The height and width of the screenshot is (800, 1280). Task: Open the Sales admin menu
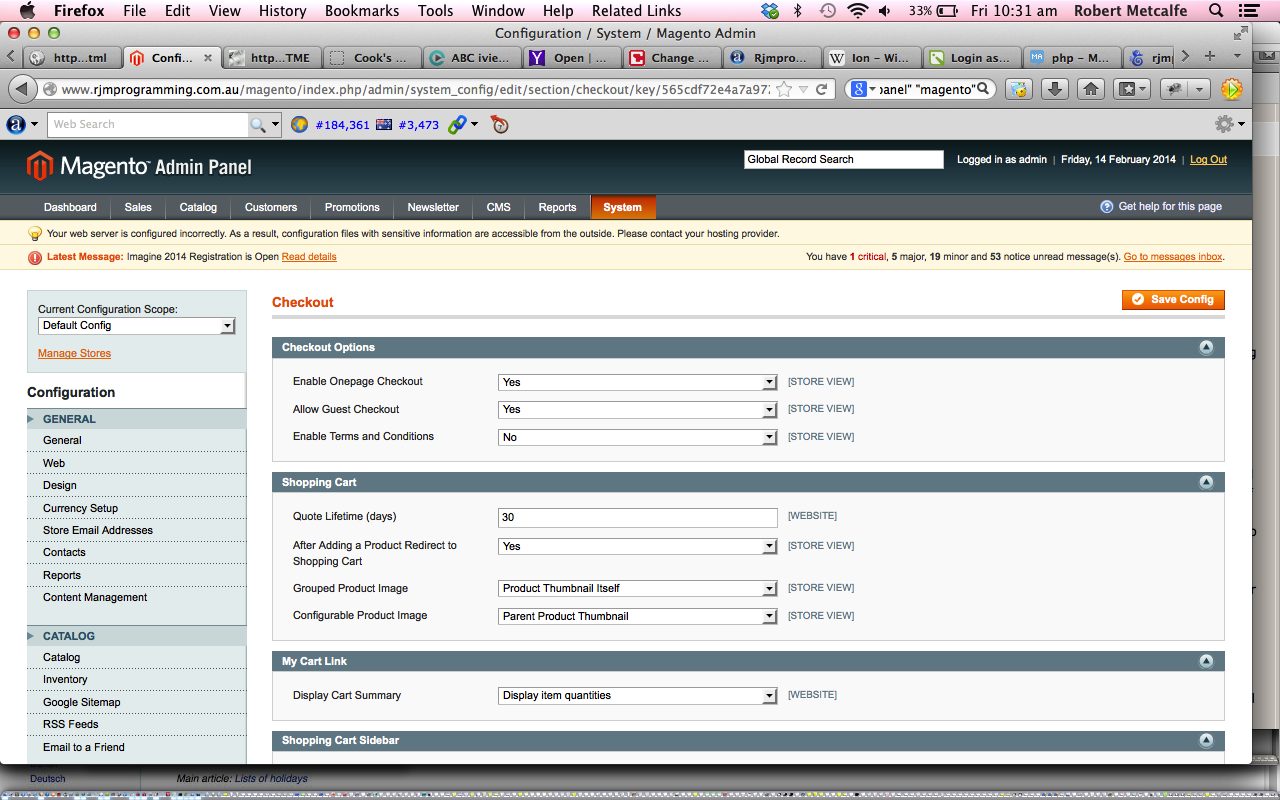pyautogui.click(x=138, y=207)
